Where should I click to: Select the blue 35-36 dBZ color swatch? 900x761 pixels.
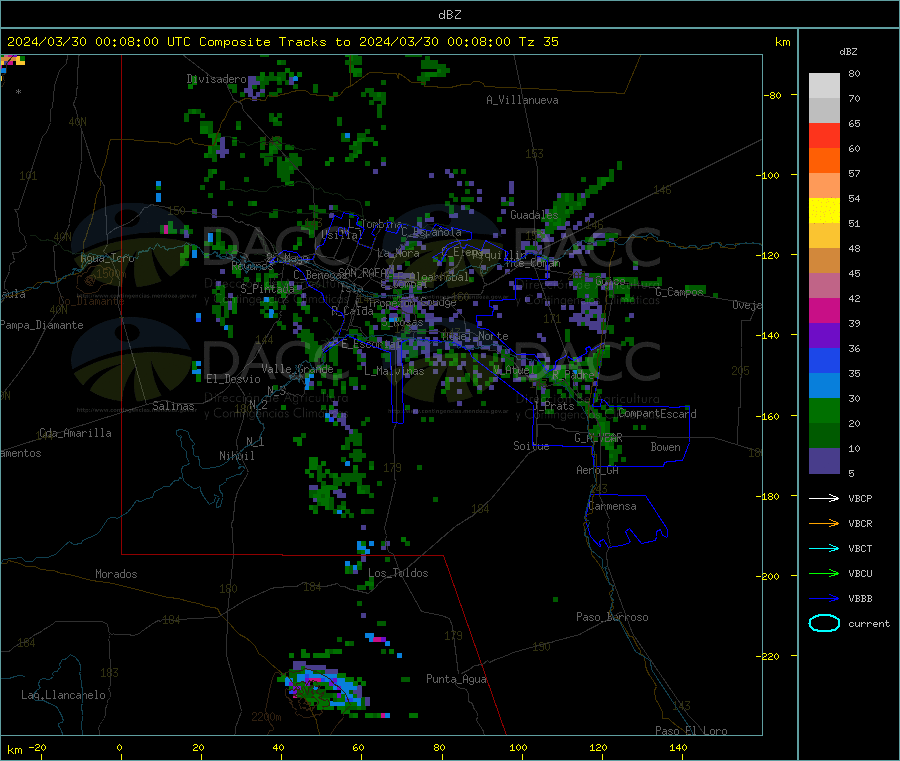(824, 360)
